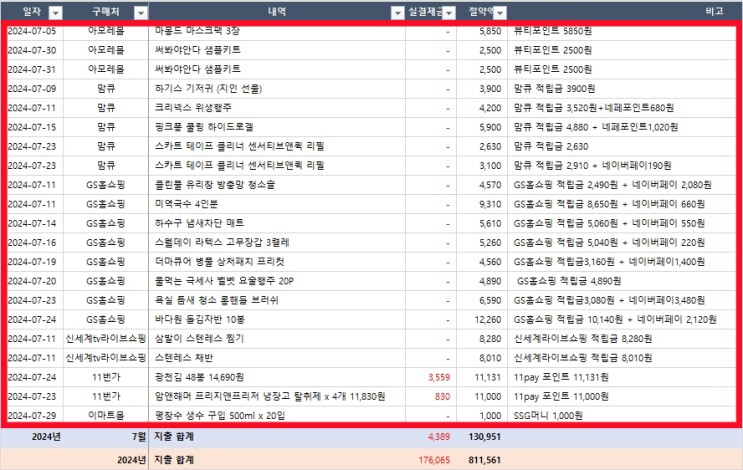Click the 7월 label in the subtotal row
743x470 pixels.
tap(138, 437)
